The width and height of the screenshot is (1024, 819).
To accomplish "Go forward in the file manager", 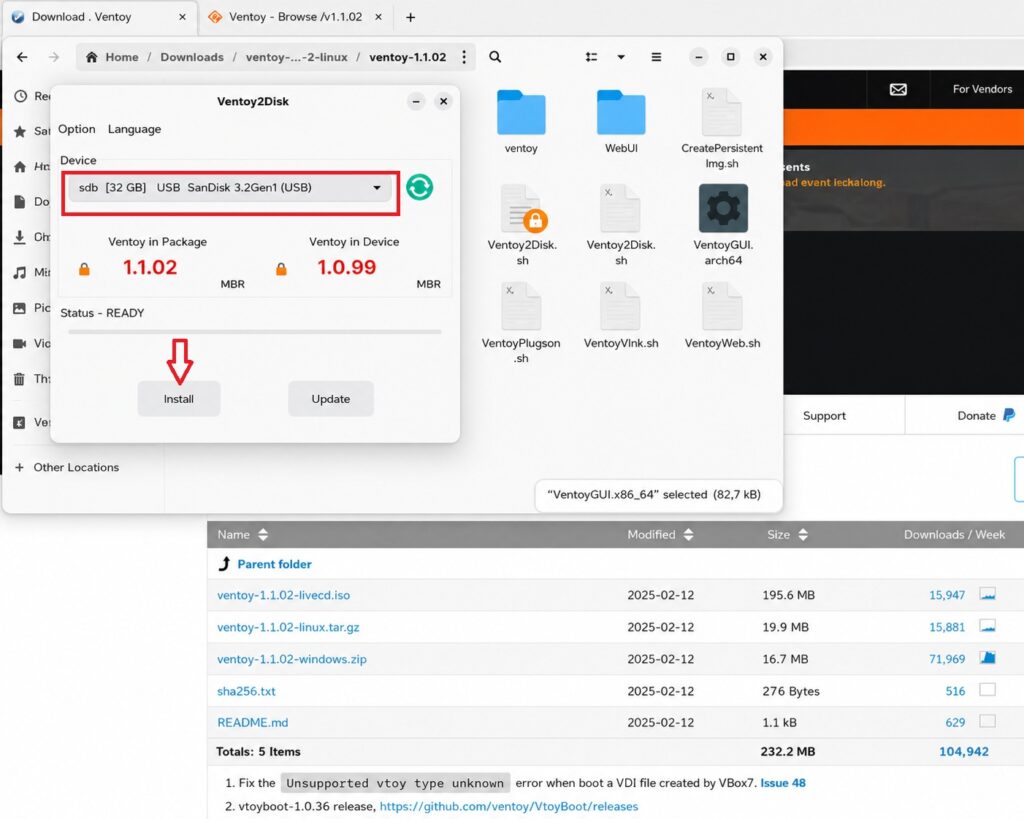I will [54, 57].
